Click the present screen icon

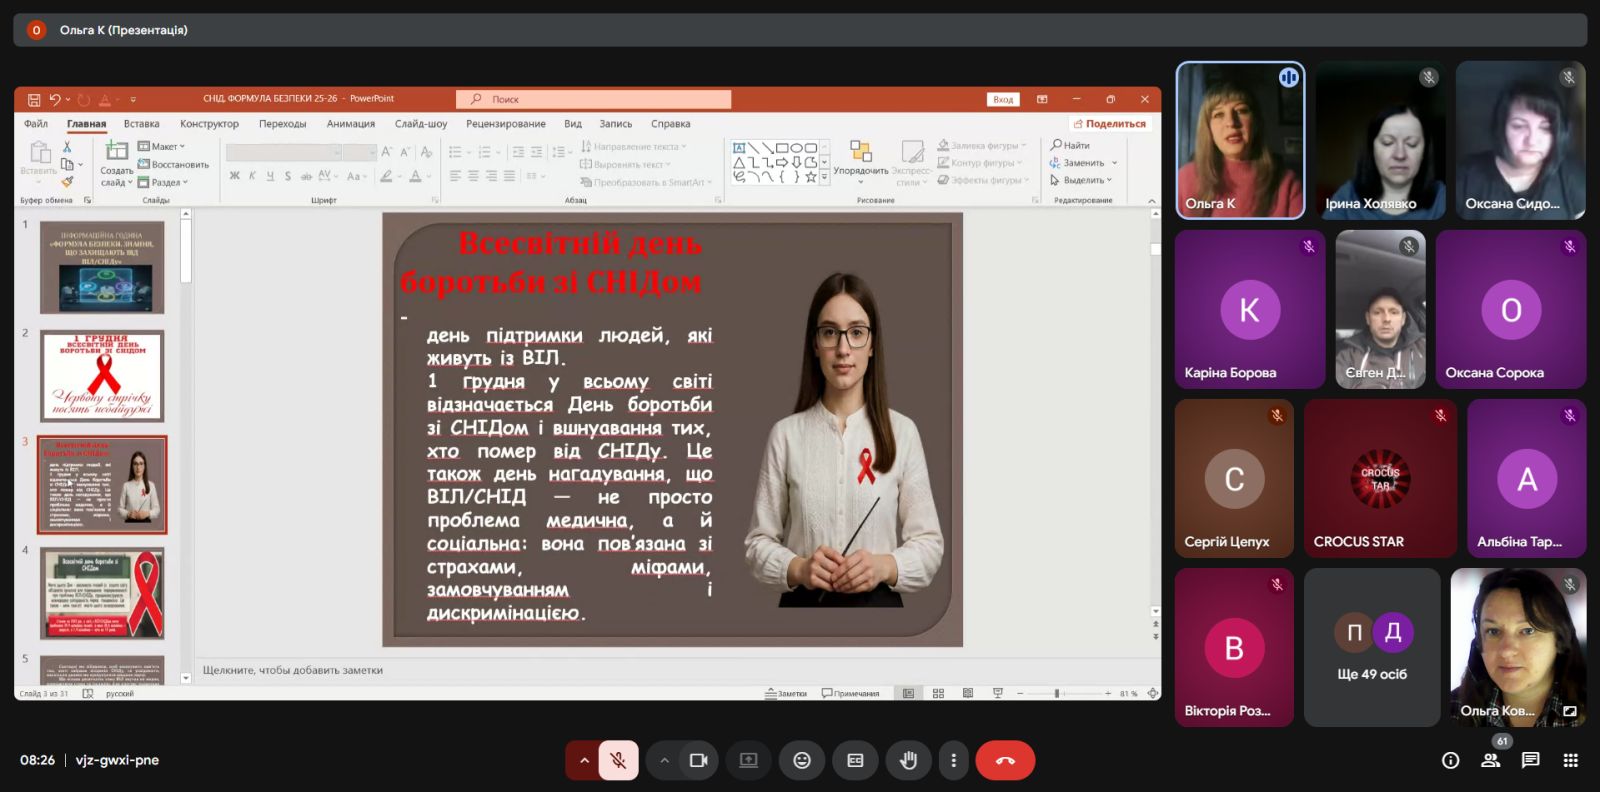pyautogui.click(x=749, y=761)
